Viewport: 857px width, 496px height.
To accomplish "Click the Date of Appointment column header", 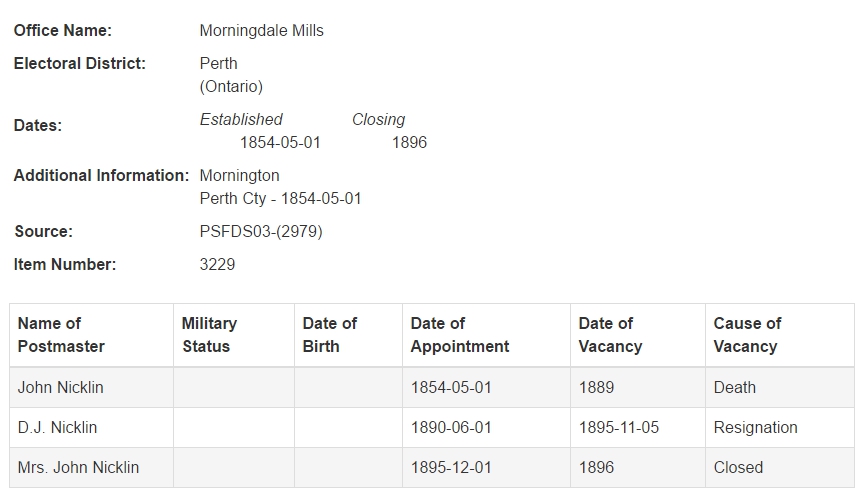I will click(x=486, y=335).
